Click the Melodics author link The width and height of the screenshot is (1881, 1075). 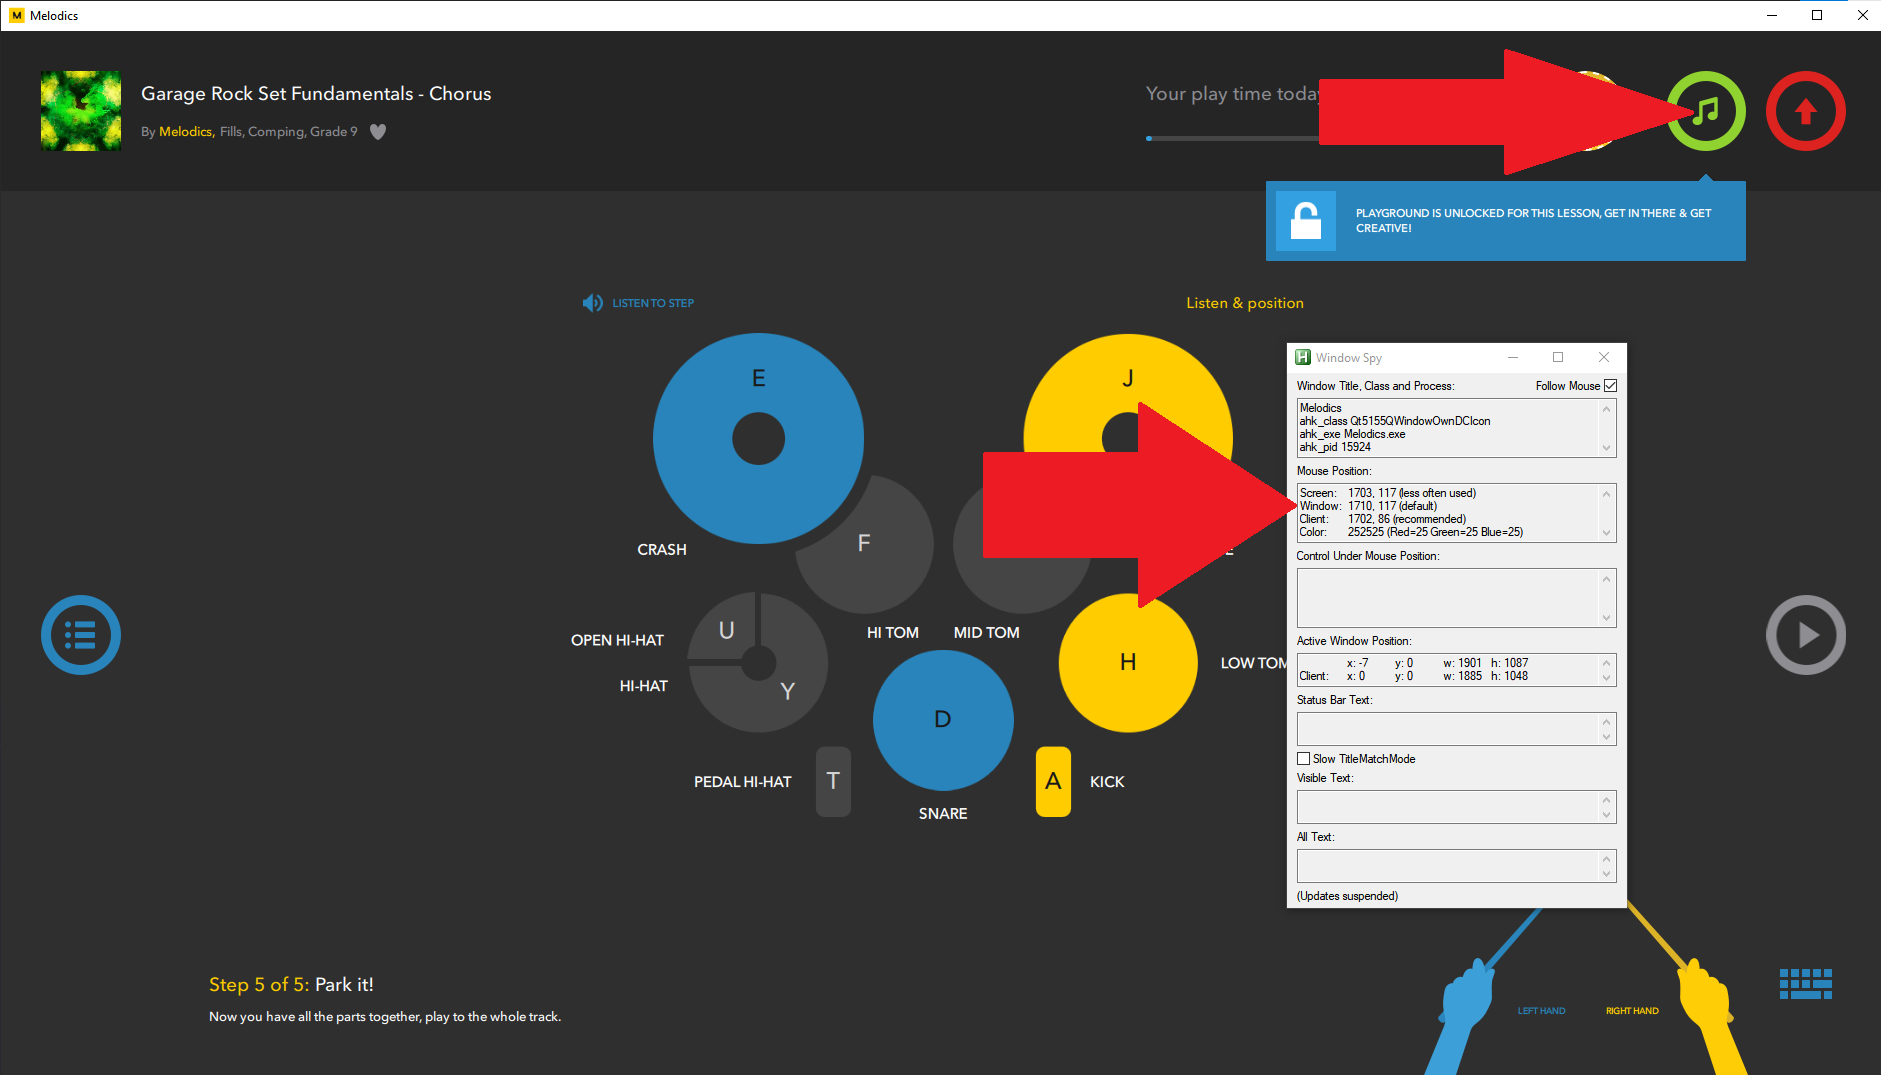click(185, 132)
